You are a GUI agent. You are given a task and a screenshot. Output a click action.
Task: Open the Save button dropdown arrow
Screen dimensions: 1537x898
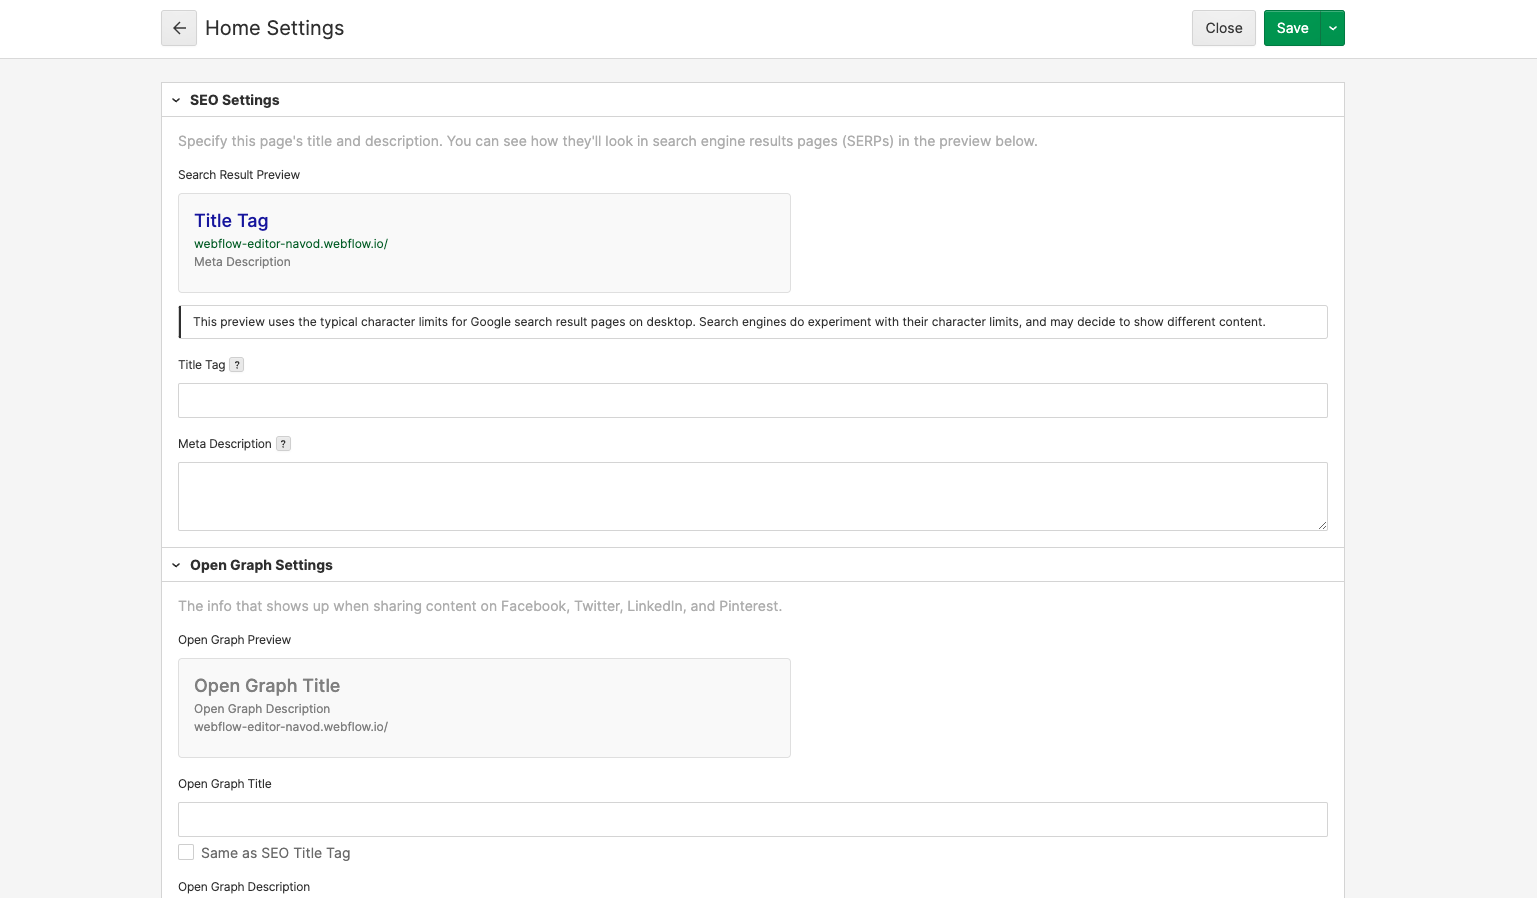[1333, 28]
